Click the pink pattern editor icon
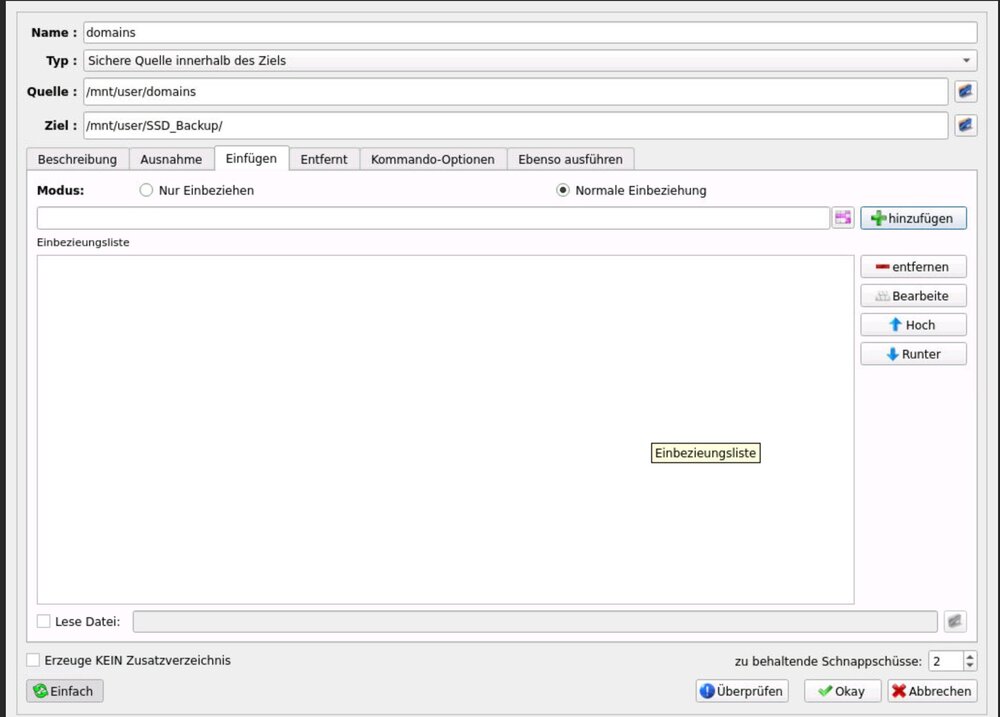 point(843,218)
